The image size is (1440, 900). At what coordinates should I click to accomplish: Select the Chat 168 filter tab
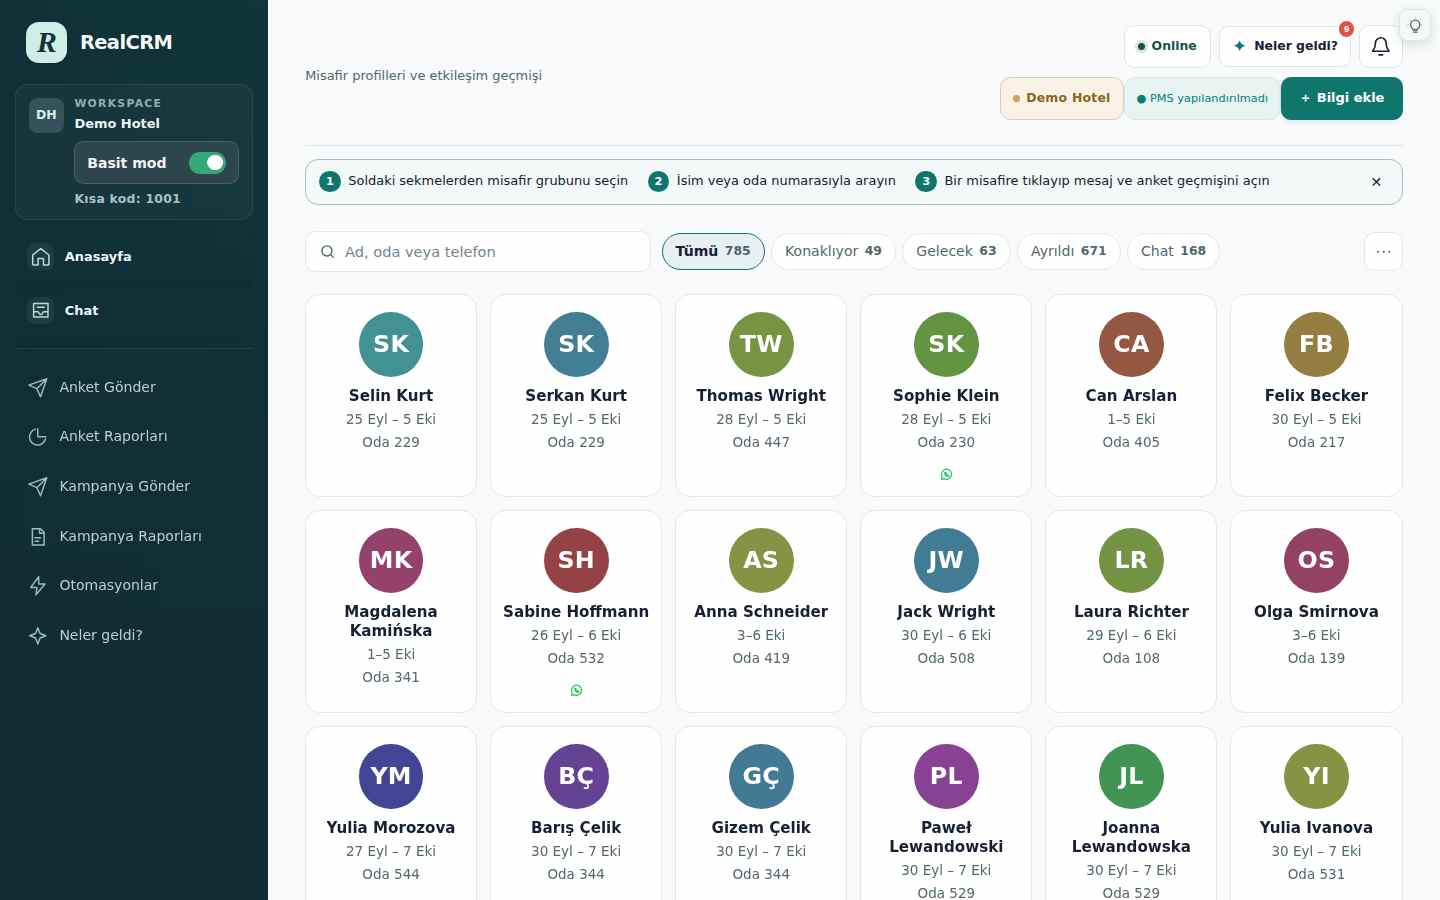1173,251
